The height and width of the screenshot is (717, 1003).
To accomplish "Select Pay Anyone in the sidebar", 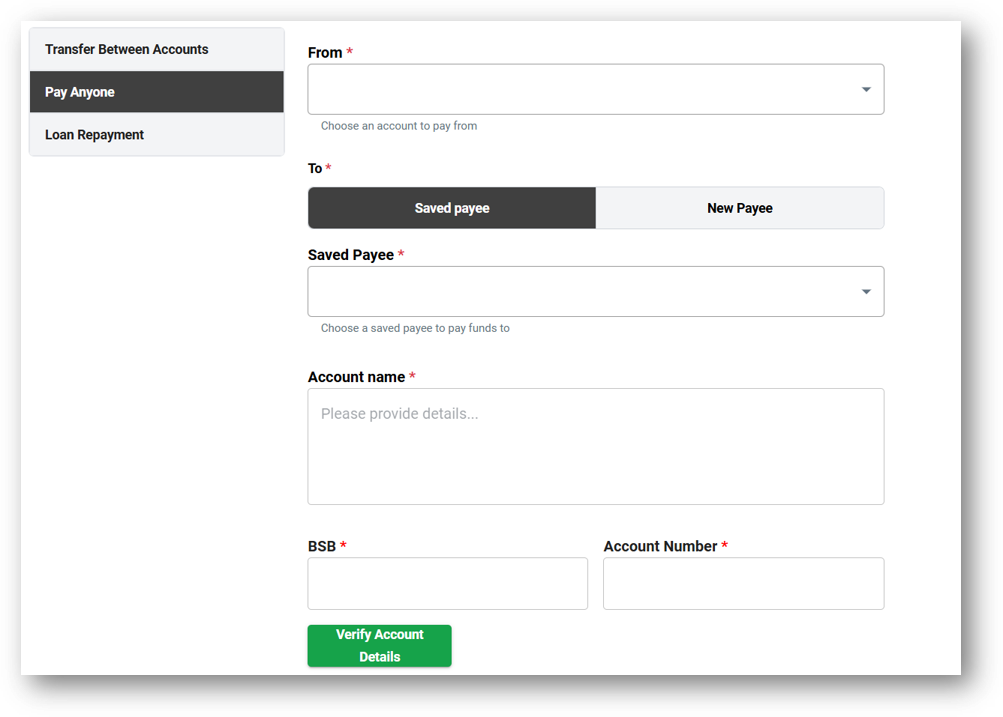I will [80, 92].
